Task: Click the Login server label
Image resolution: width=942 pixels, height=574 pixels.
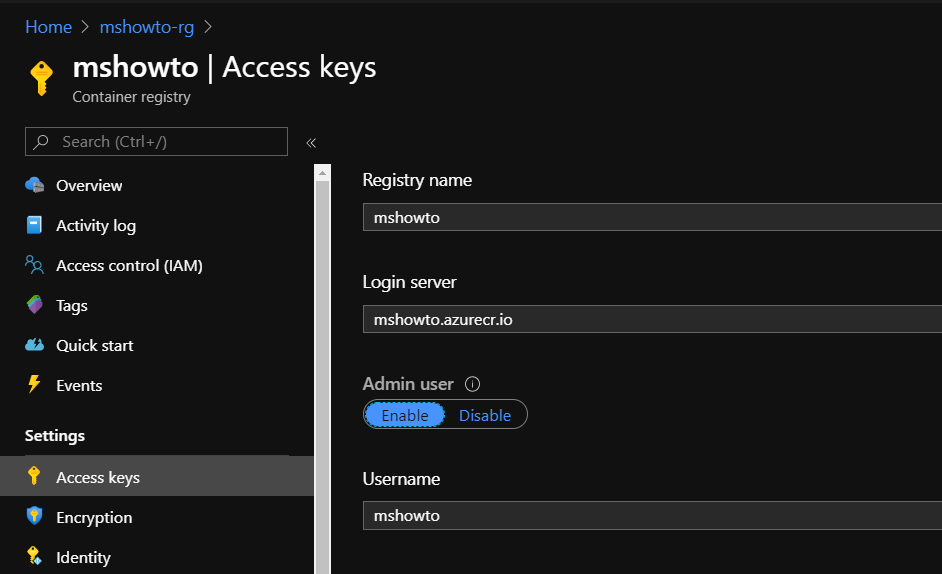Action: (410, 282)
